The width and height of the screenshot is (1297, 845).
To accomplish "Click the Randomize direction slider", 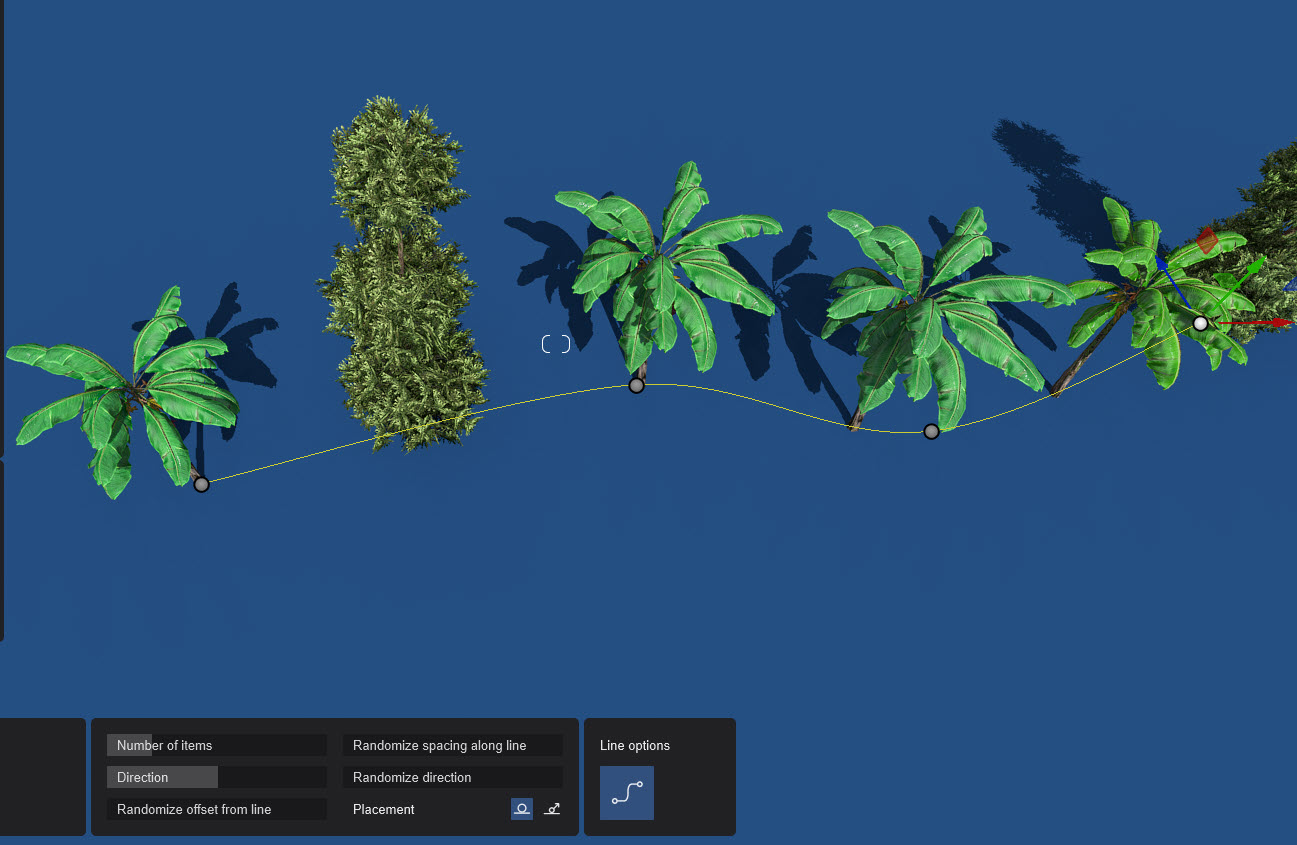I will point(452,777).
